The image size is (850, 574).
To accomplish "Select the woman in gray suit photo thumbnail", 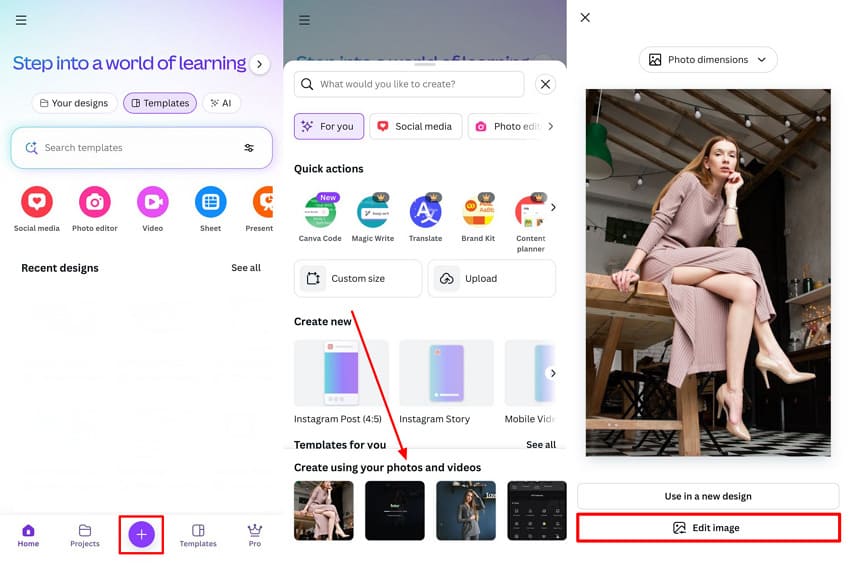I will click(x=466, y=511).
